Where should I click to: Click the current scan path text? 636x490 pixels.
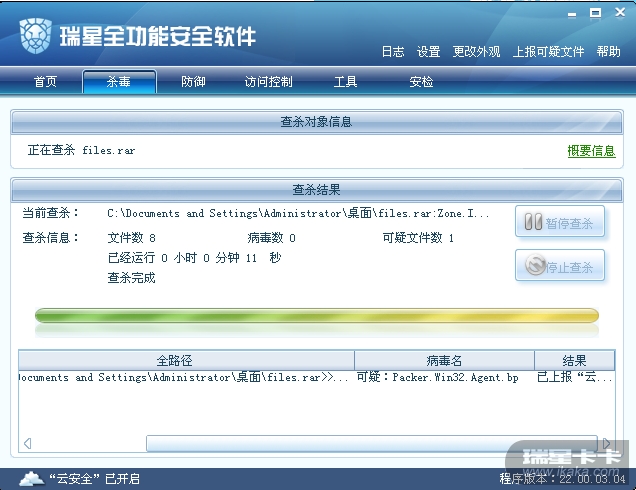298,213
